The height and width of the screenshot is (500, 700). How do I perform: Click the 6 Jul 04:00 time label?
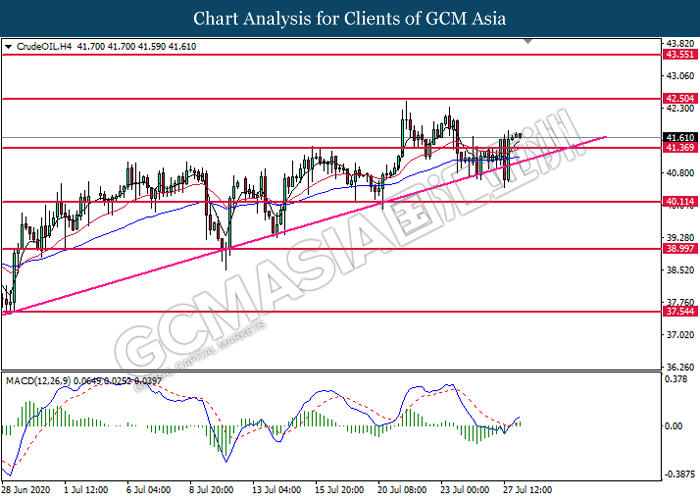149,490
